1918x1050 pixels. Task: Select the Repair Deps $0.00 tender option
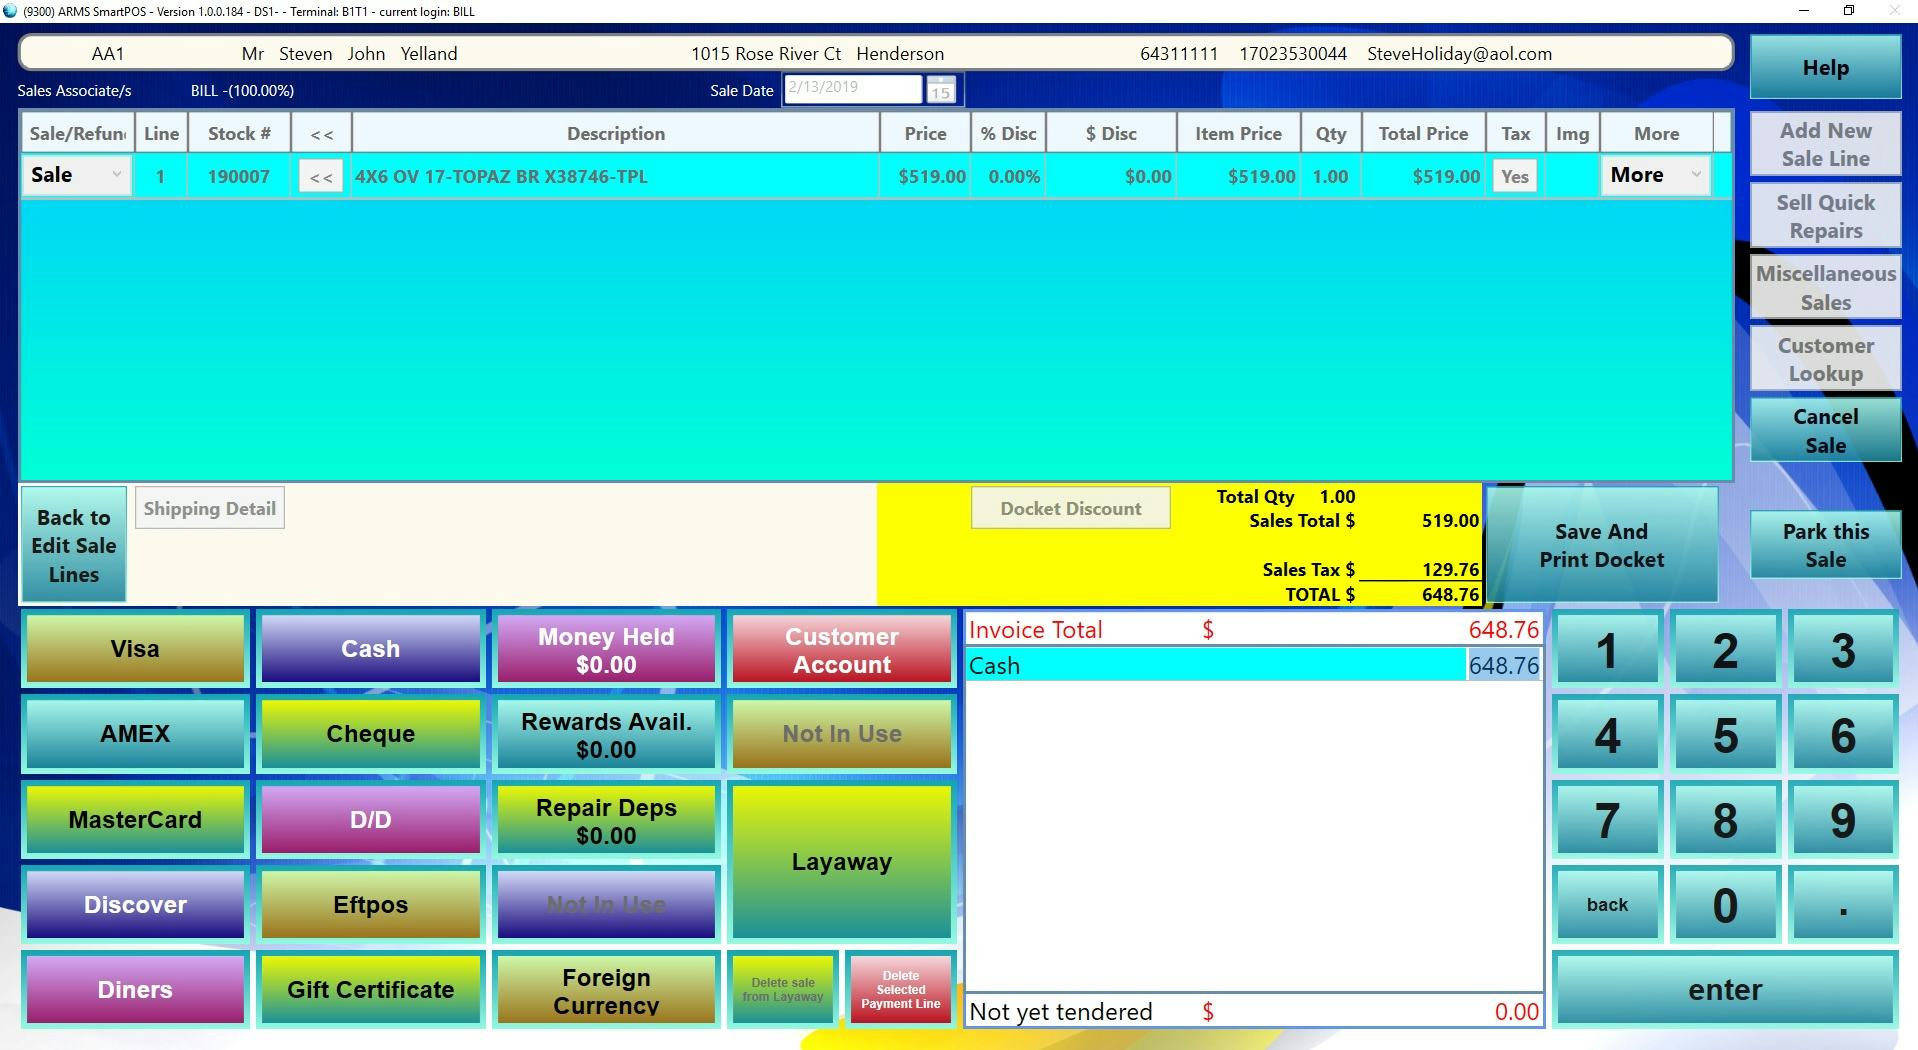604,819
